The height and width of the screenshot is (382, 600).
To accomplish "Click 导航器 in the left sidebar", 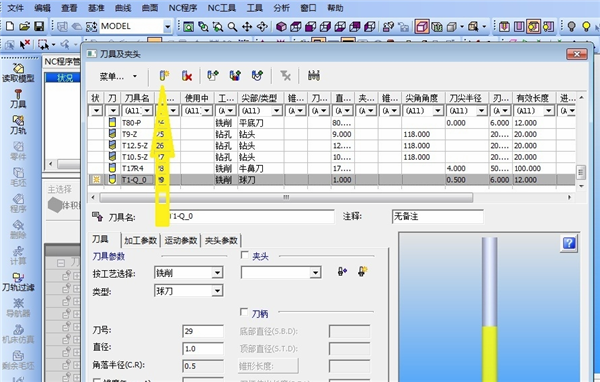I will 18,308.
